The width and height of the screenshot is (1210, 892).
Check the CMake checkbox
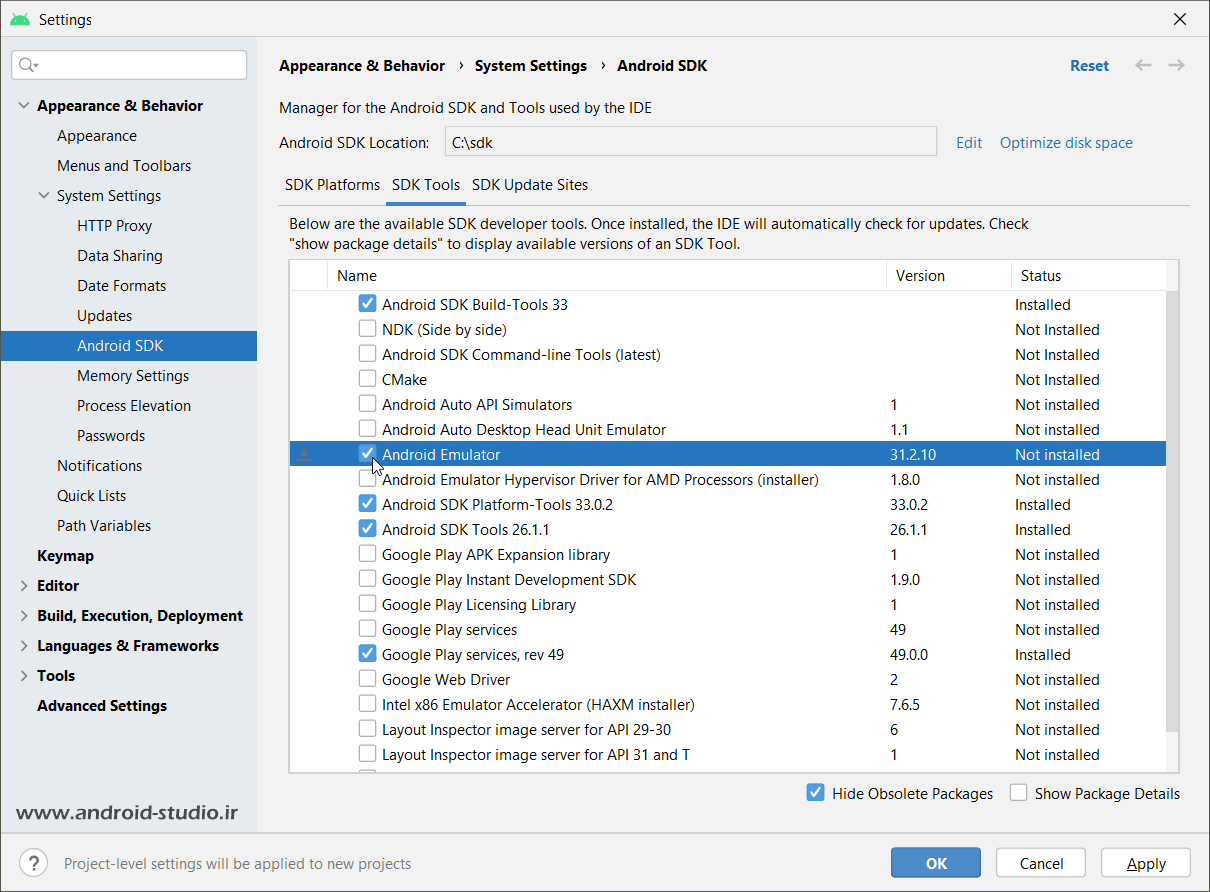[367, 379]
